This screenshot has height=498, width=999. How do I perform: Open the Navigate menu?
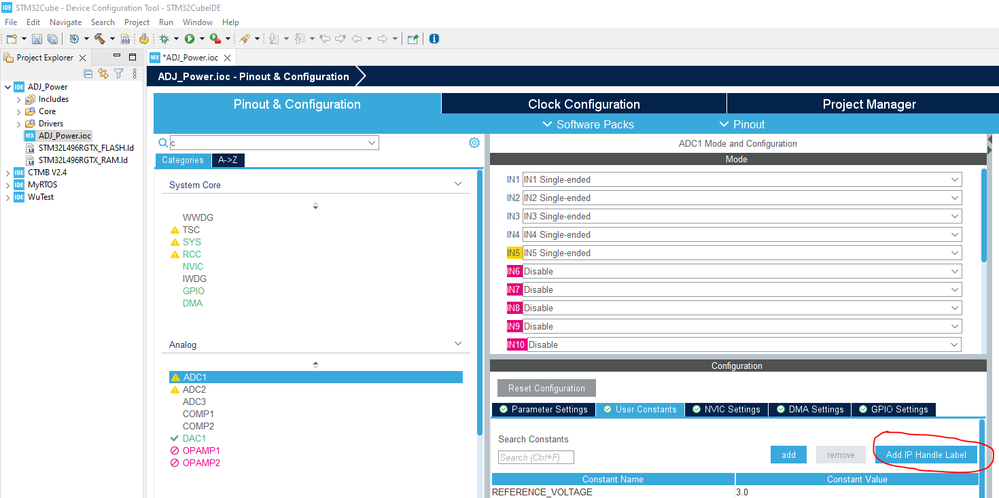[x=66, y=22]
